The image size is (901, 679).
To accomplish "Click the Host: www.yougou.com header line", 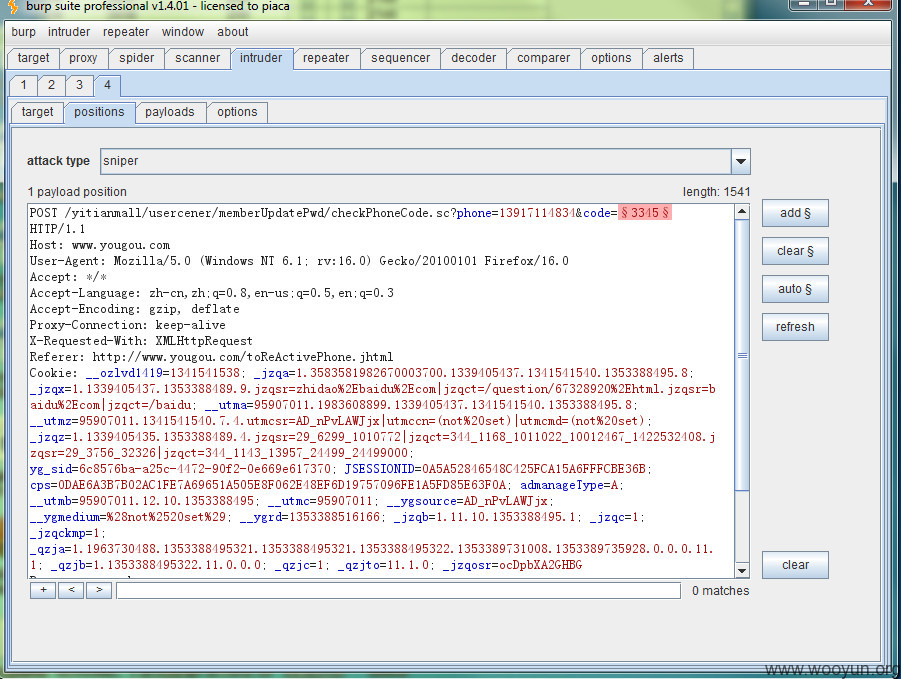I will [100, 245].
